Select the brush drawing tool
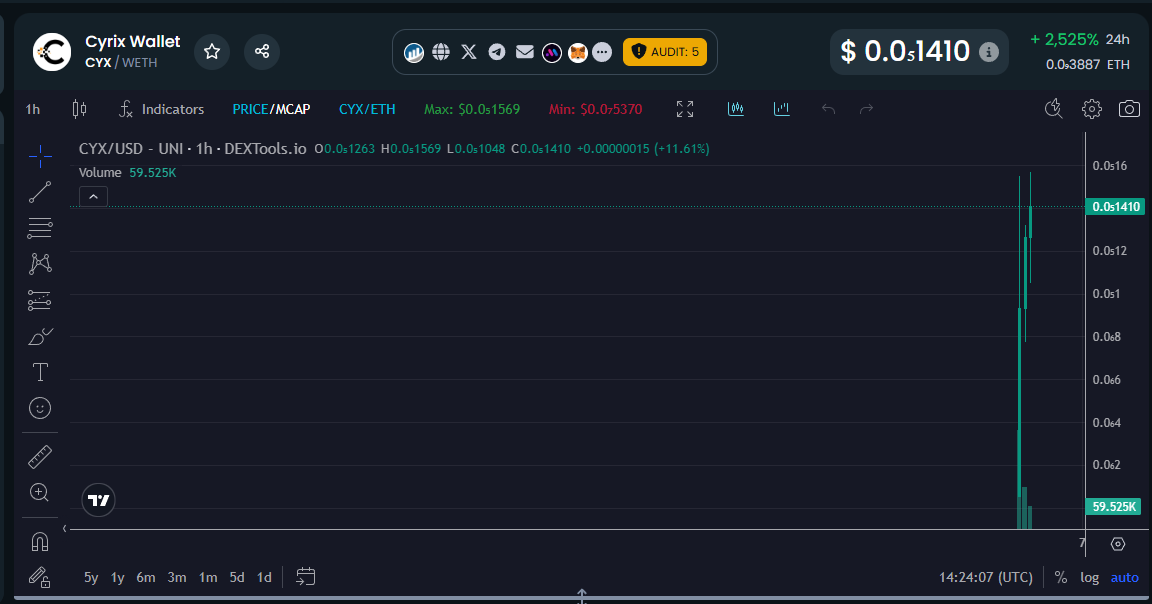 pos(40,337)
